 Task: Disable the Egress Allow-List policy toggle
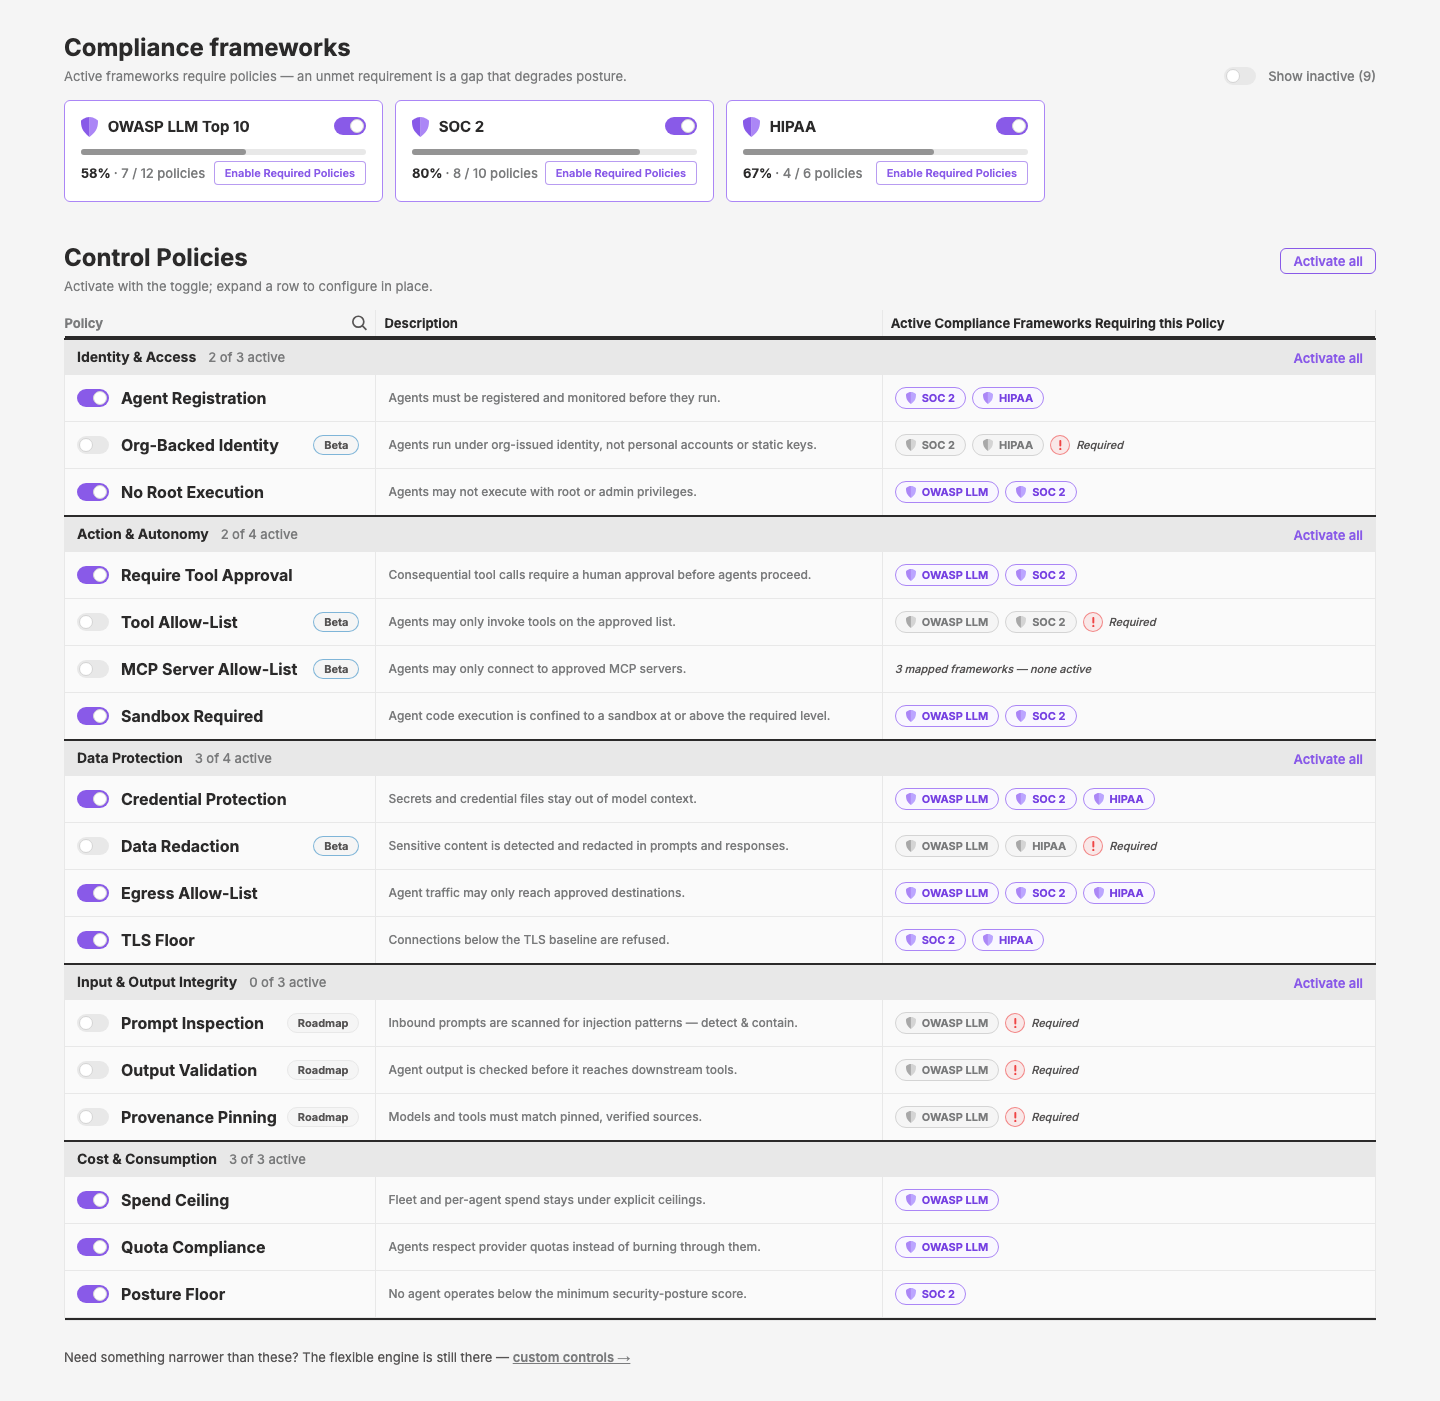pos(93,893)
